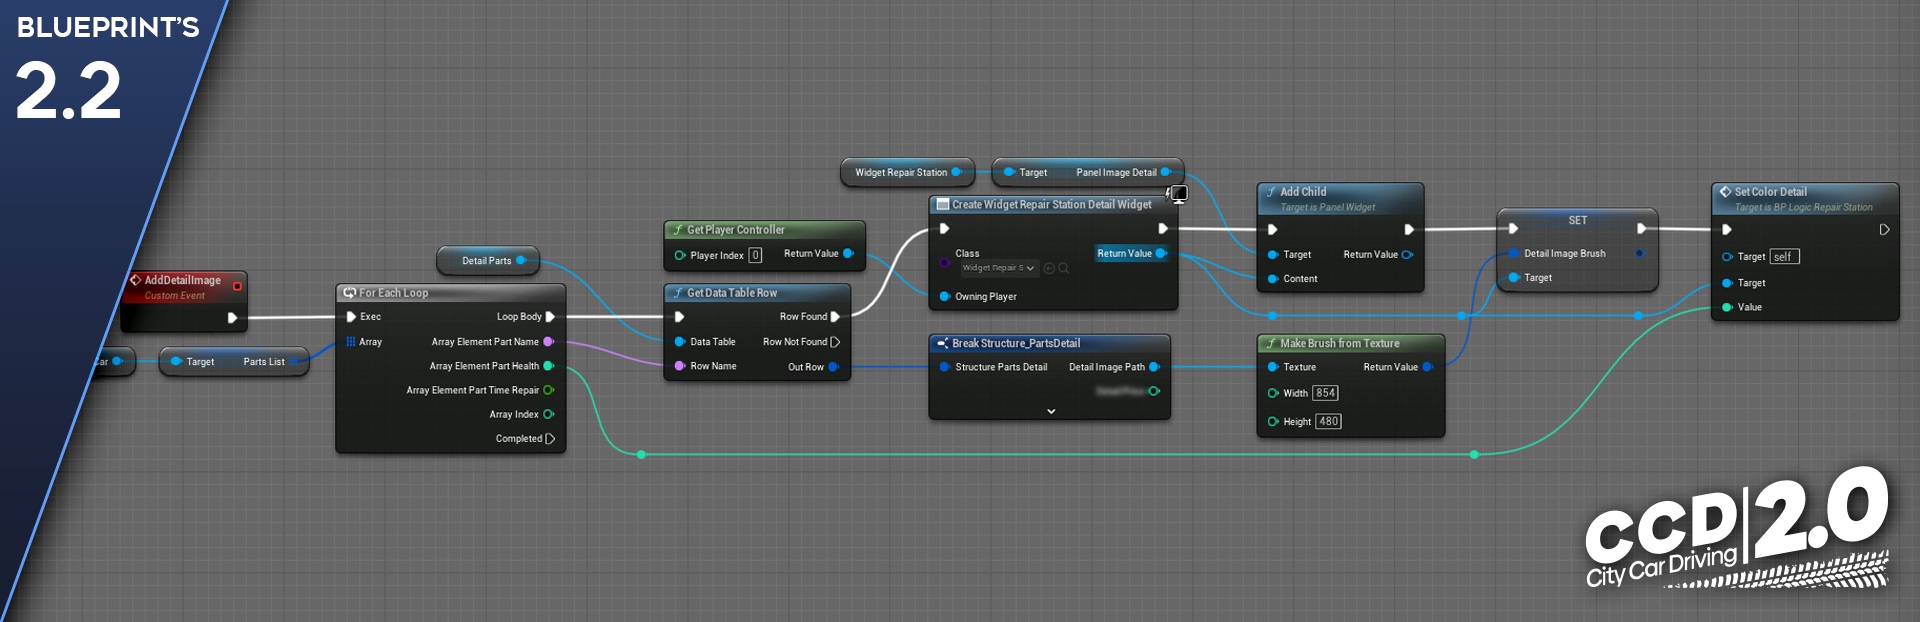Select the SET node title
Screen dimensions: 1920x622
click(x=1577, y=220)
